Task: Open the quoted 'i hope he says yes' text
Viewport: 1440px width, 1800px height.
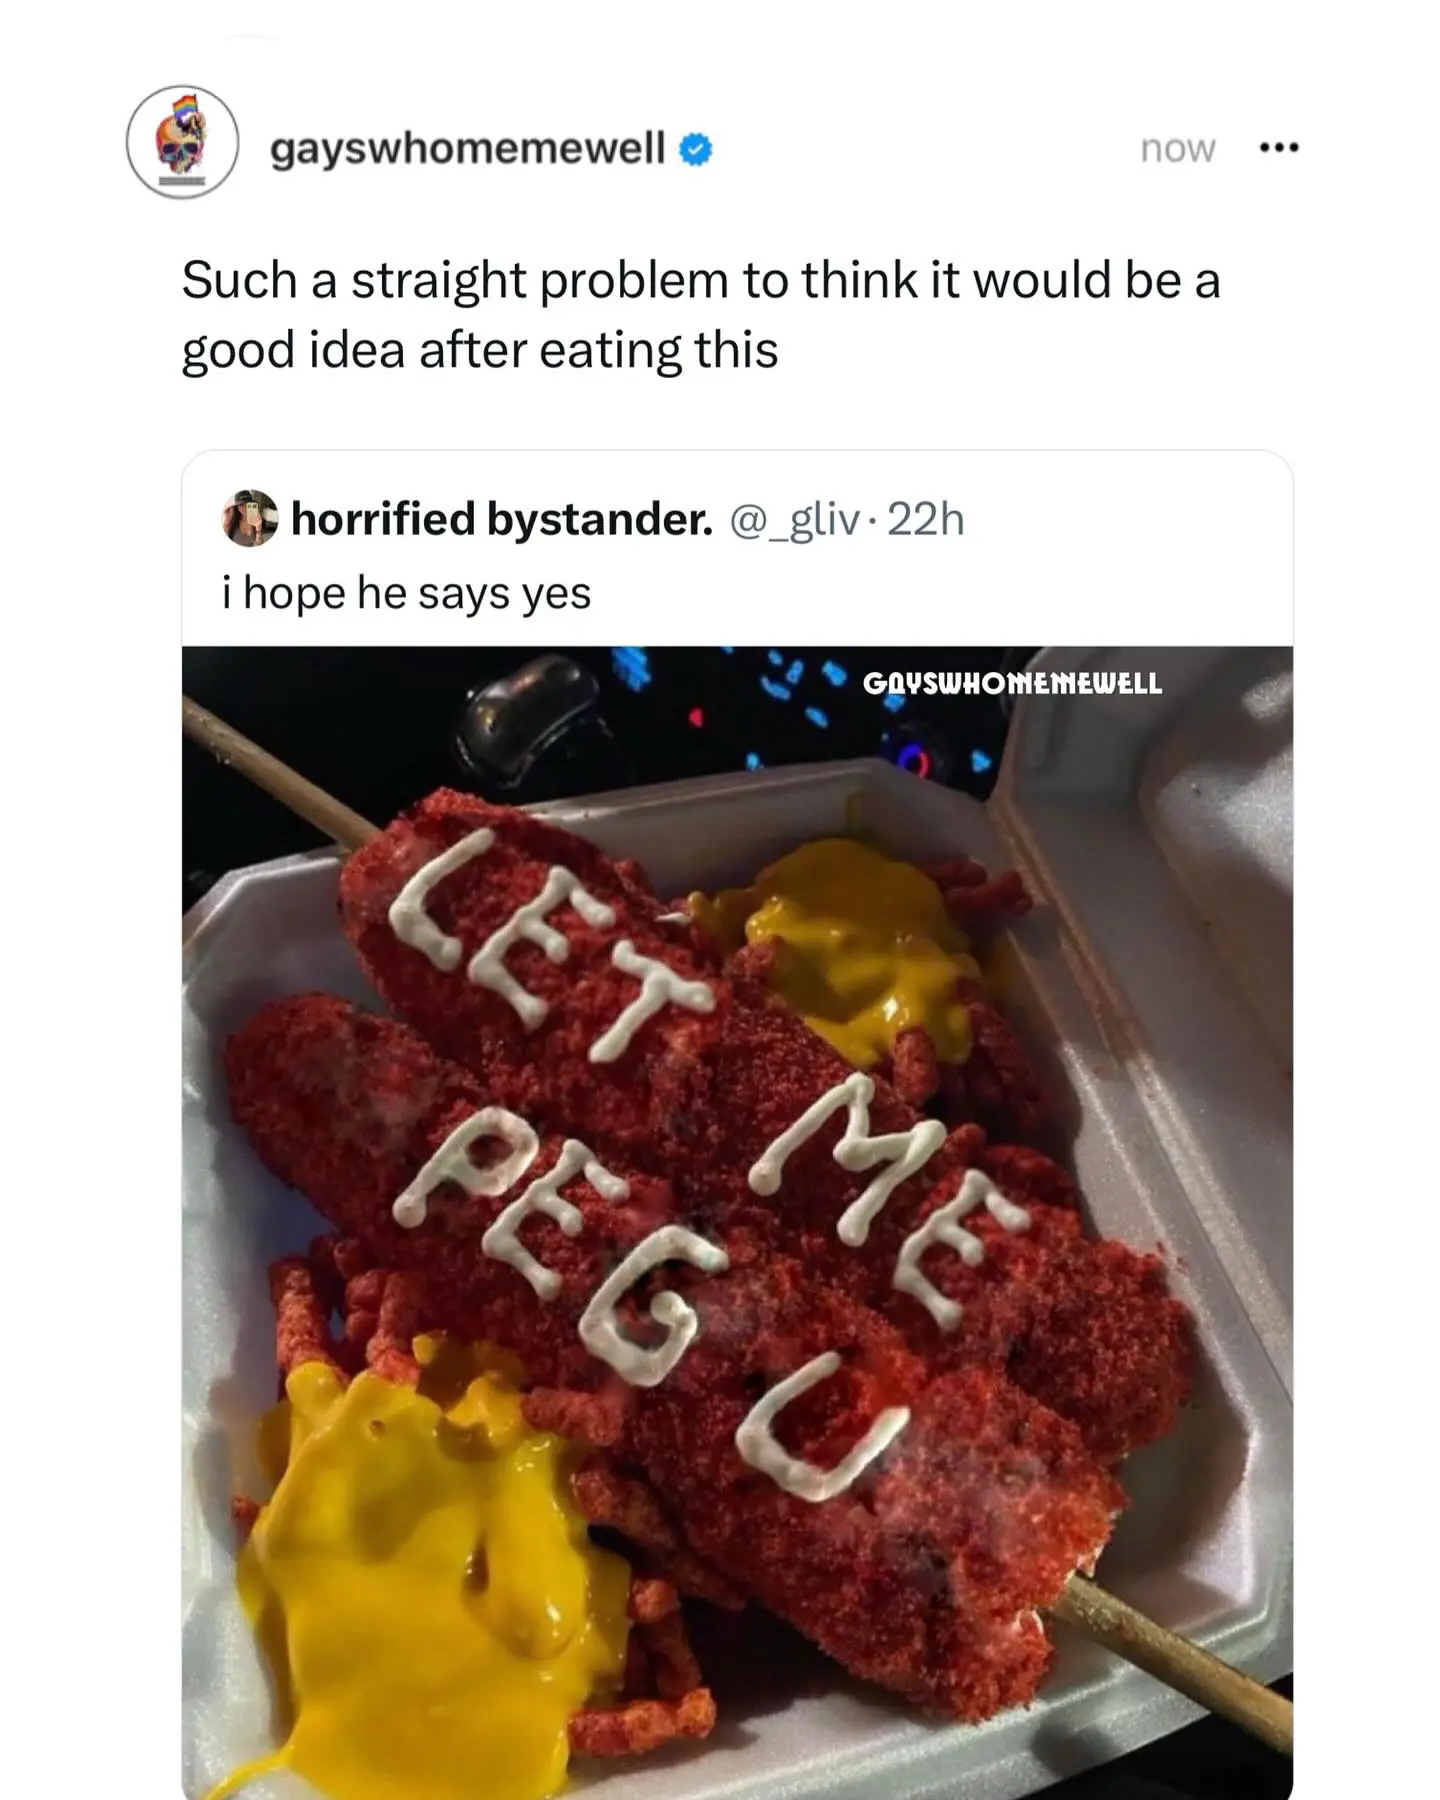Action: 406,593
